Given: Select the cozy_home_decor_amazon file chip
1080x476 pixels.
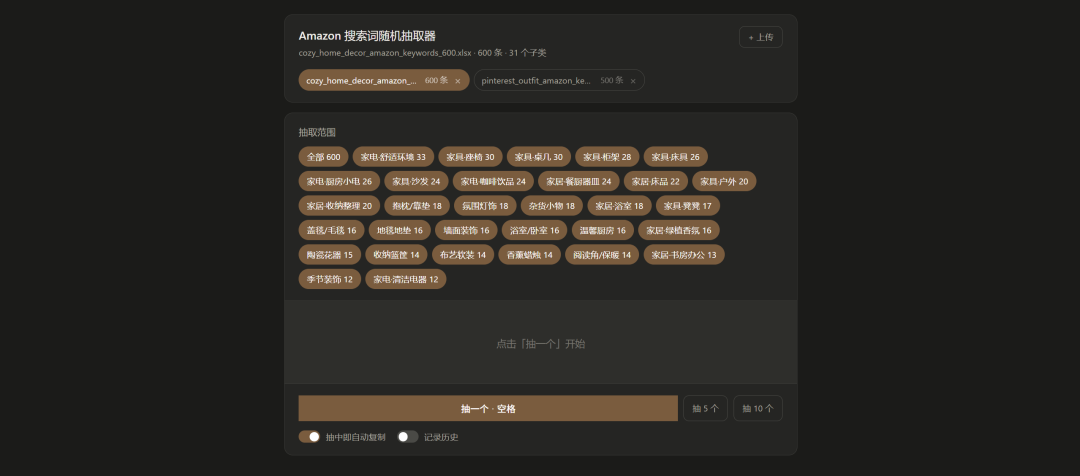Looking at the screenshot, I should tap(384, 80).
